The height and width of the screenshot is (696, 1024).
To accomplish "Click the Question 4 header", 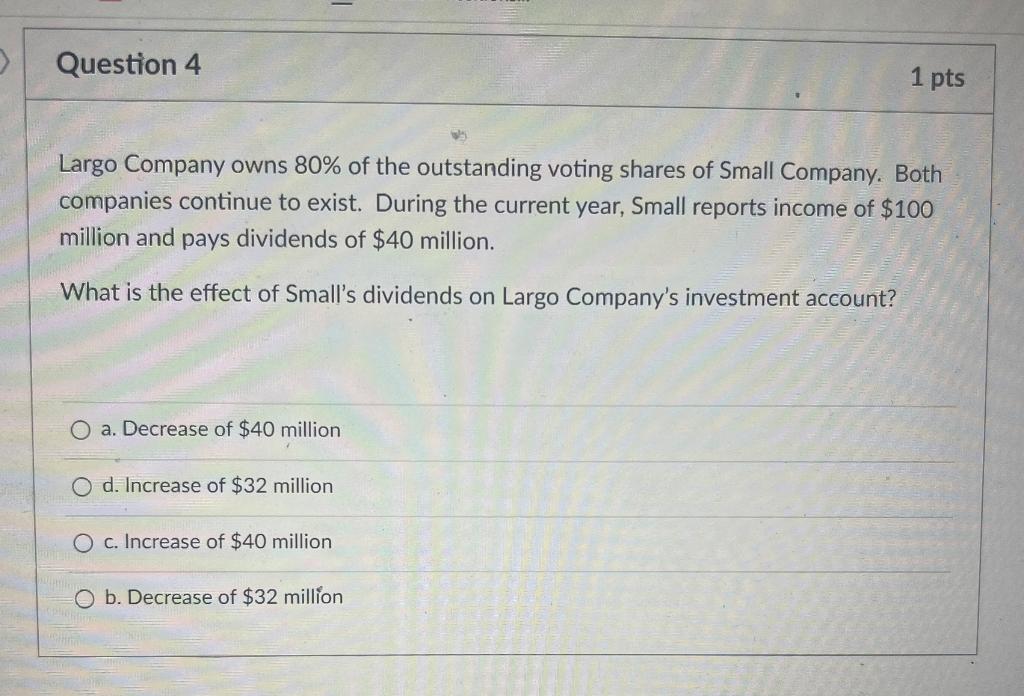I will click(130, 65).
